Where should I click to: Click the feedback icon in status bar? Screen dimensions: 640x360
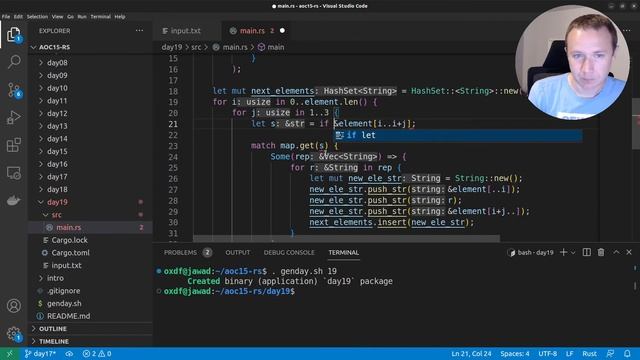click(610, 353)
